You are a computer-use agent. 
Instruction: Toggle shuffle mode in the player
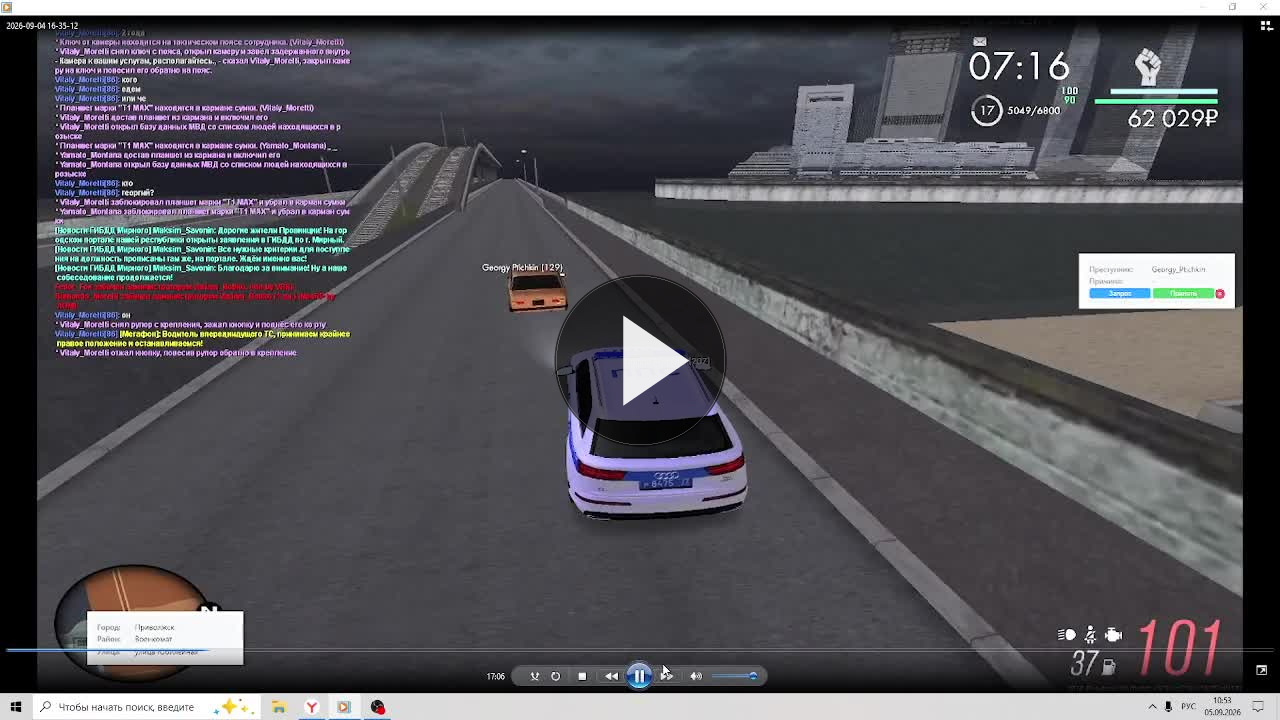(534, 676)
